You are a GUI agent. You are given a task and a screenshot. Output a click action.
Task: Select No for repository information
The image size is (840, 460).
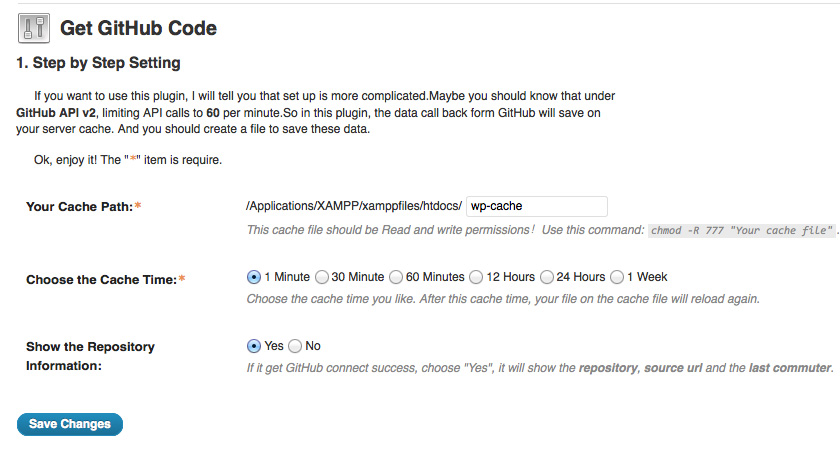pyautogui.click(x=295, y=346)
